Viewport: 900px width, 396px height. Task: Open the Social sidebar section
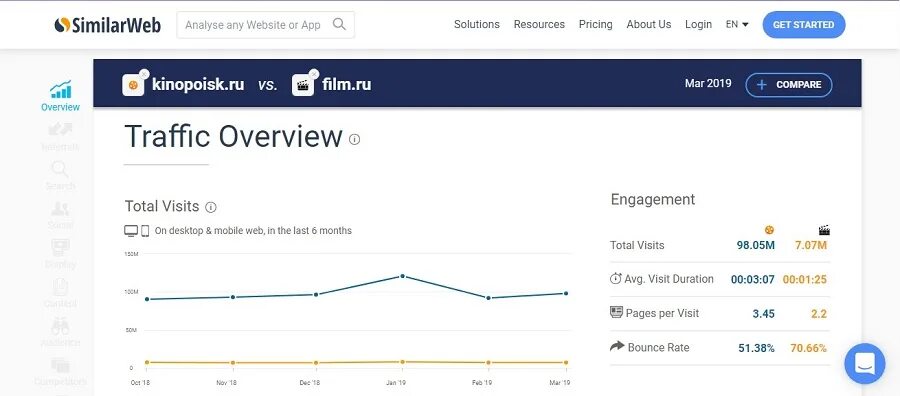point(60,215)
